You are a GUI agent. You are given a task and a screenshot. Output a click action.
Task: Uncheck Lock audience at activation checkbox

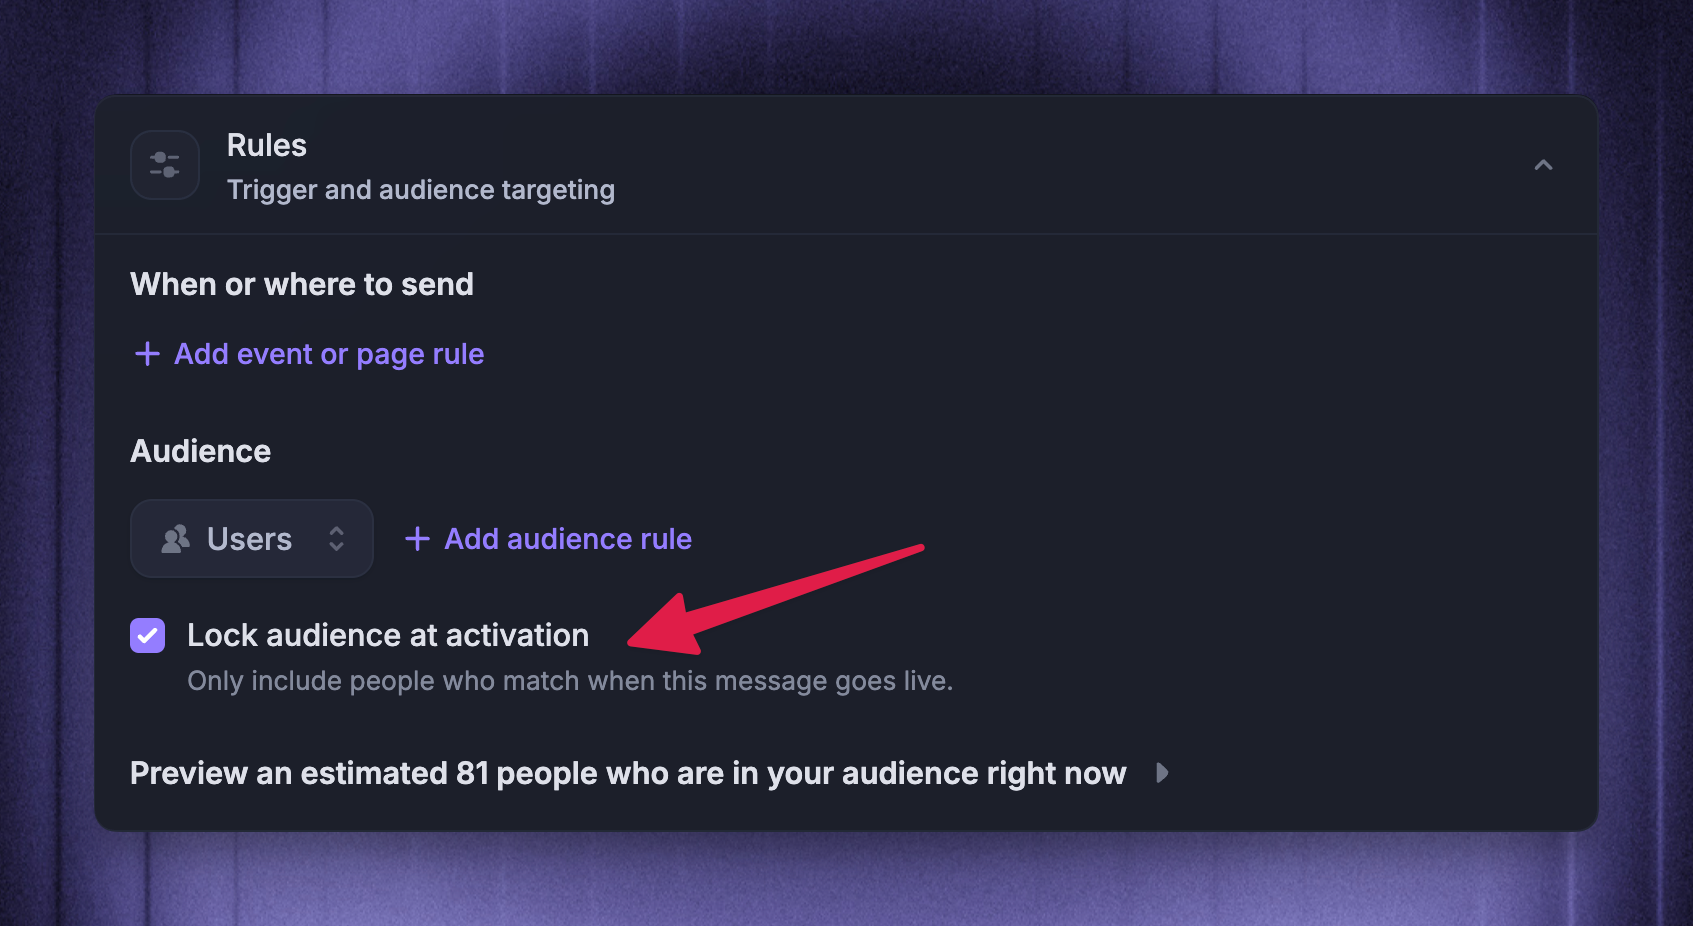point(148,635)
